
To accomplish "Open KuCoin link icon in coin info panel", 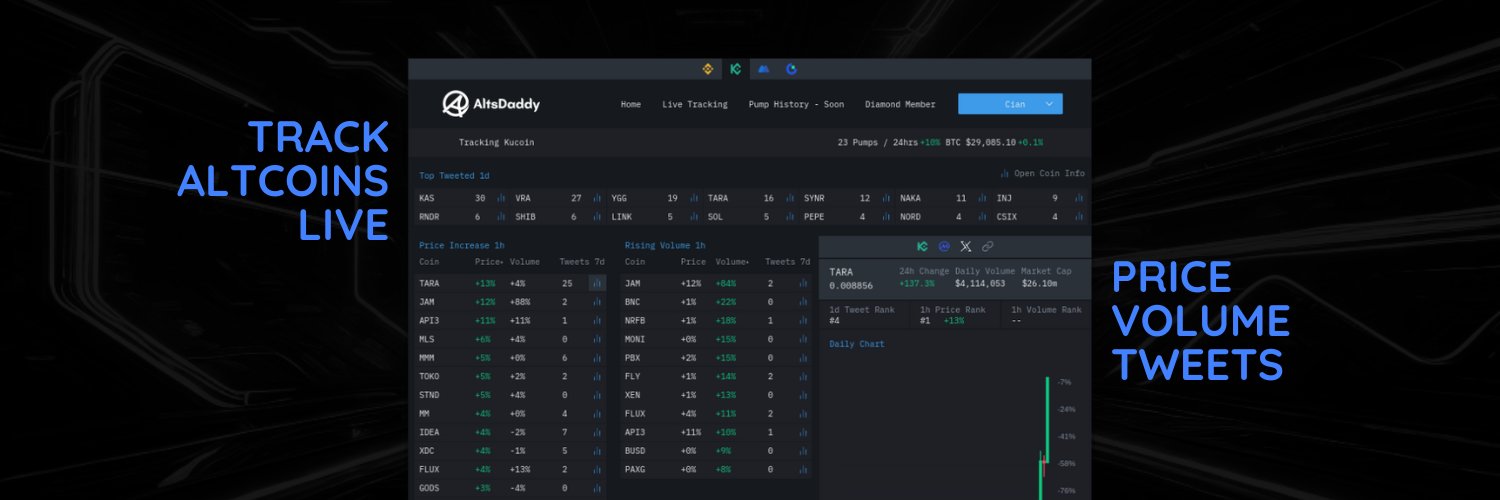I will 922,246.
